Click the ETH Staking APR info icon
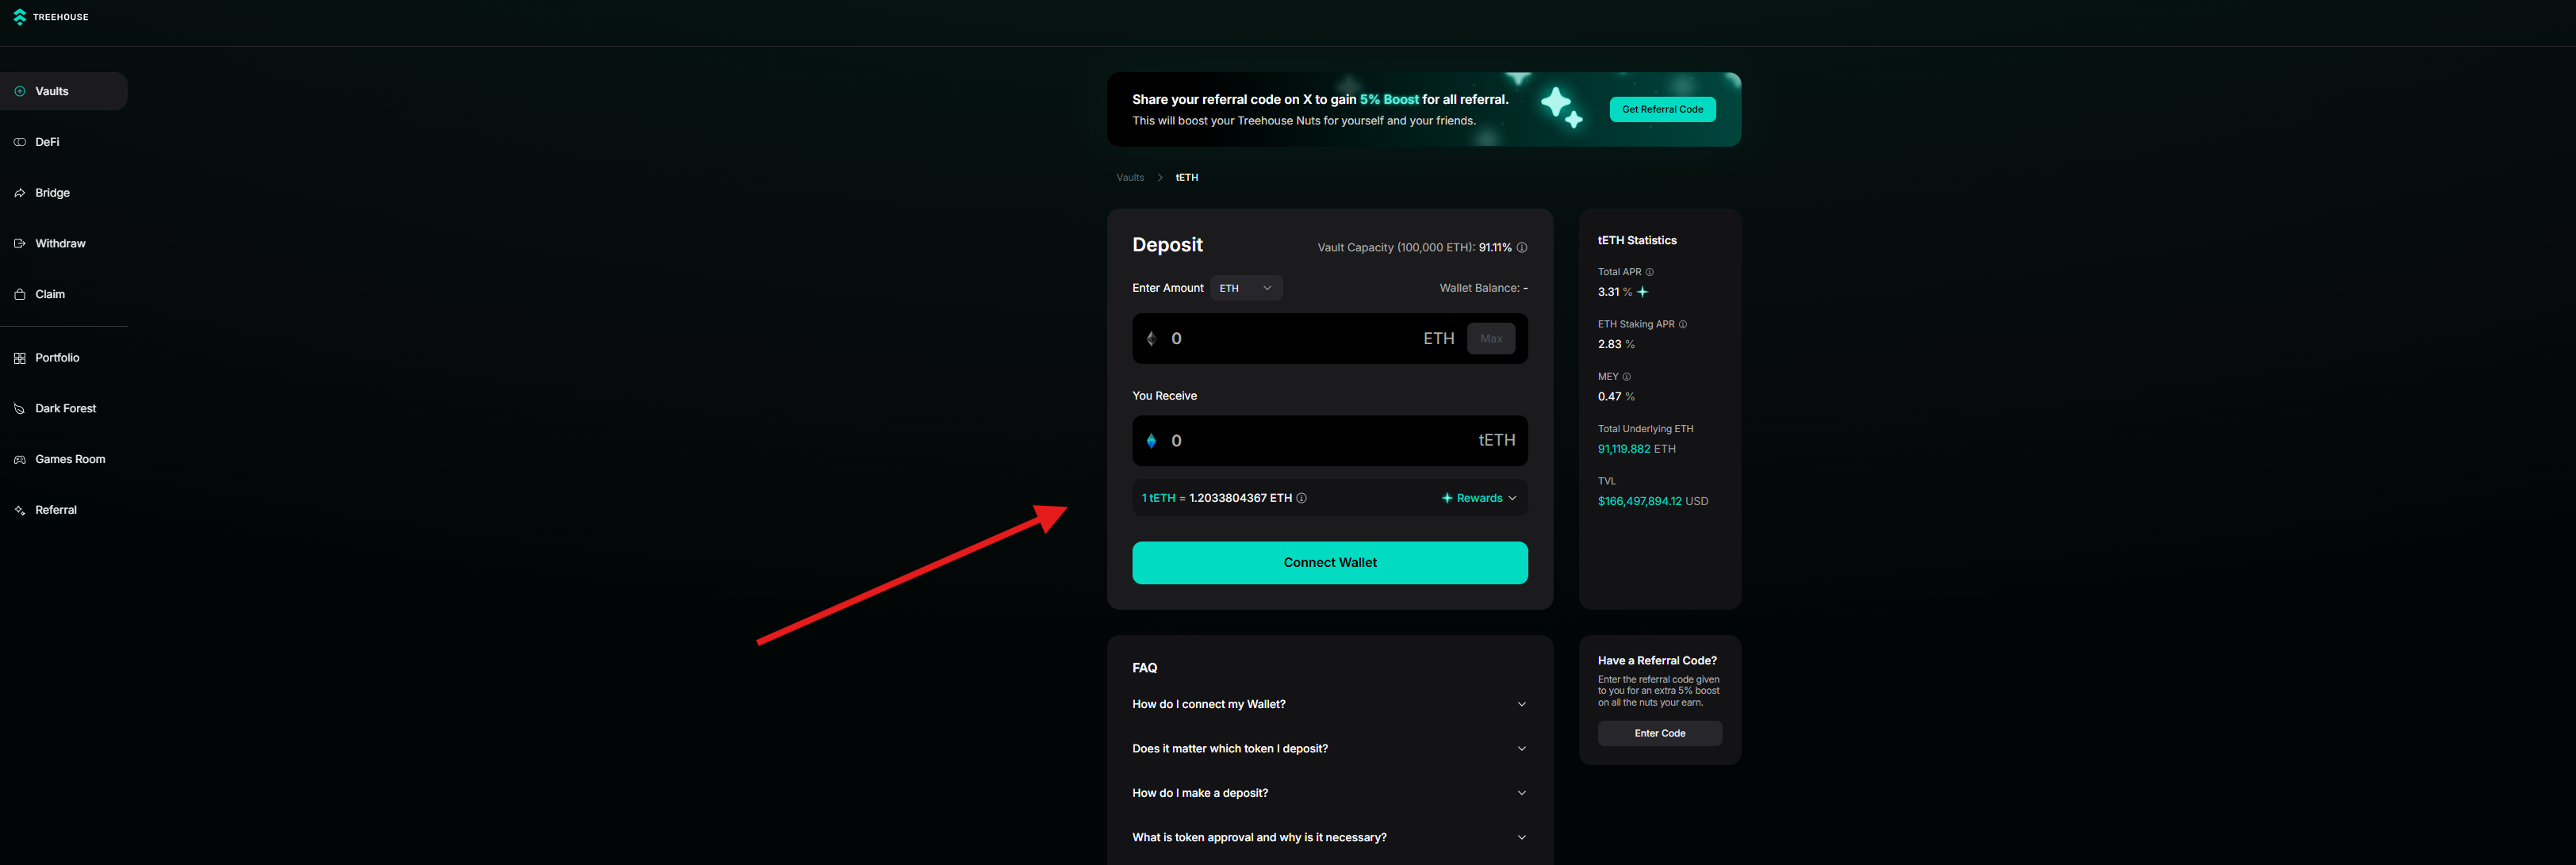 (x=1683, y=324)
